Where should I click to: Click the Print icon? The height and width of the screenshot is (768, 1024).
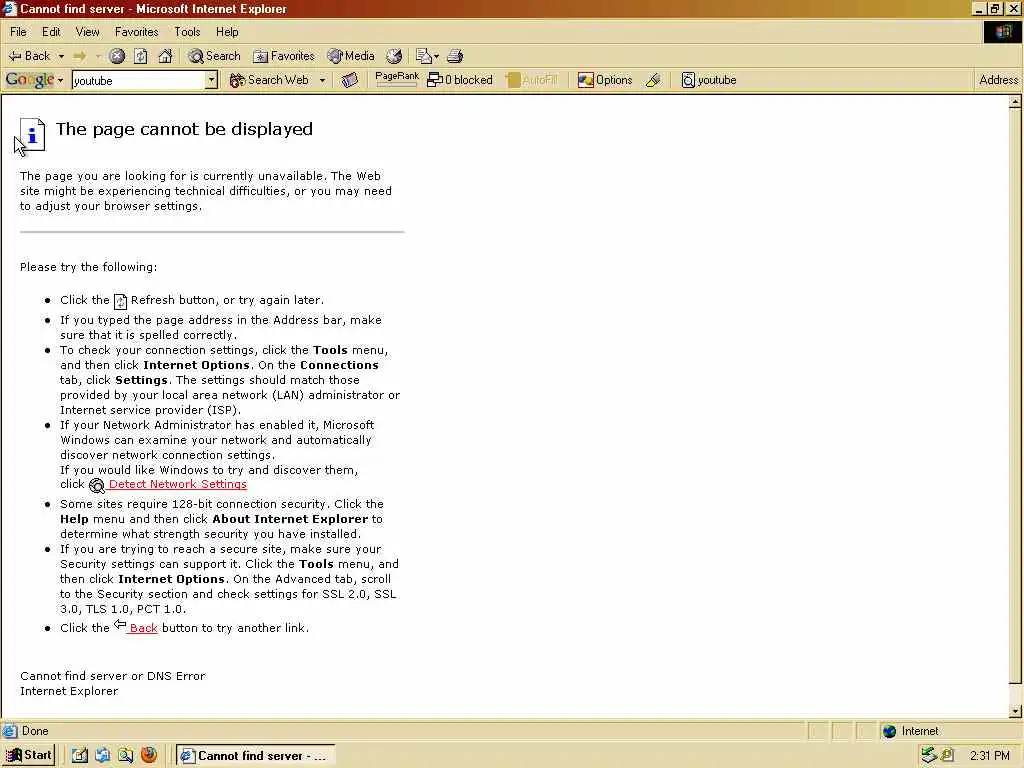[x=455, y=56]
